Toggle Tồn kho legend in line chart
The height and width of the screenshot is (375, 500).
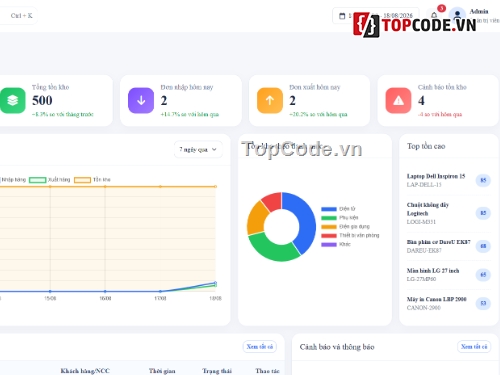[x=92, y=180]
